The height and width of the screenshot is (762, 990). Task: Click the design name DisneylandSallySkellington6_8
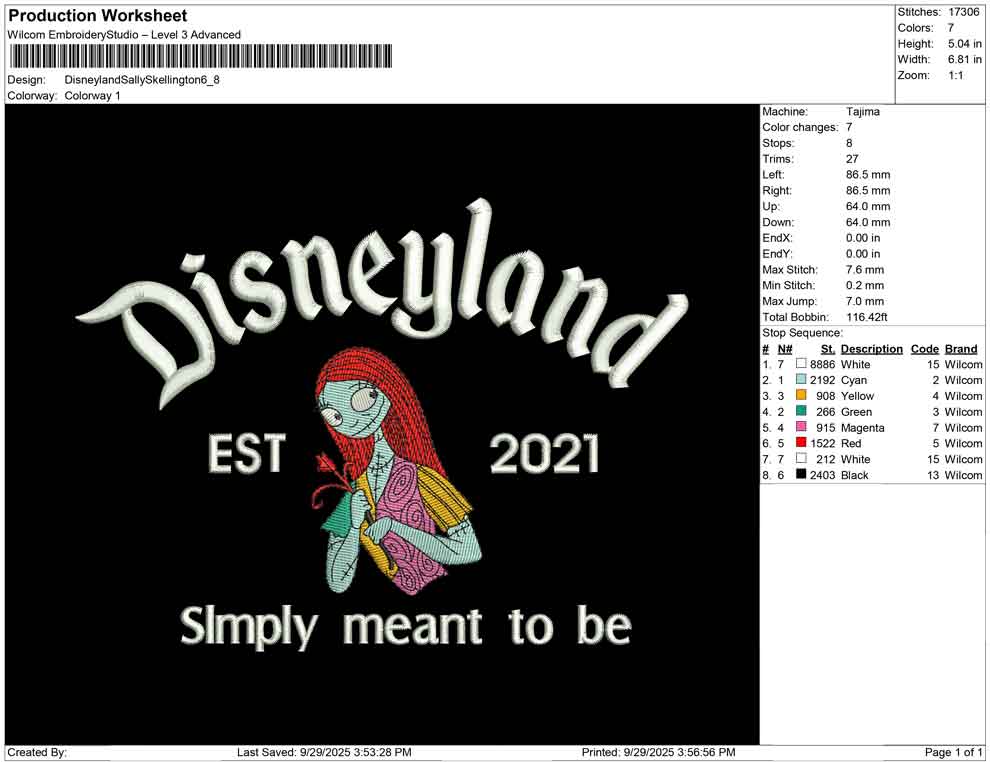click(x=142, y=80)
